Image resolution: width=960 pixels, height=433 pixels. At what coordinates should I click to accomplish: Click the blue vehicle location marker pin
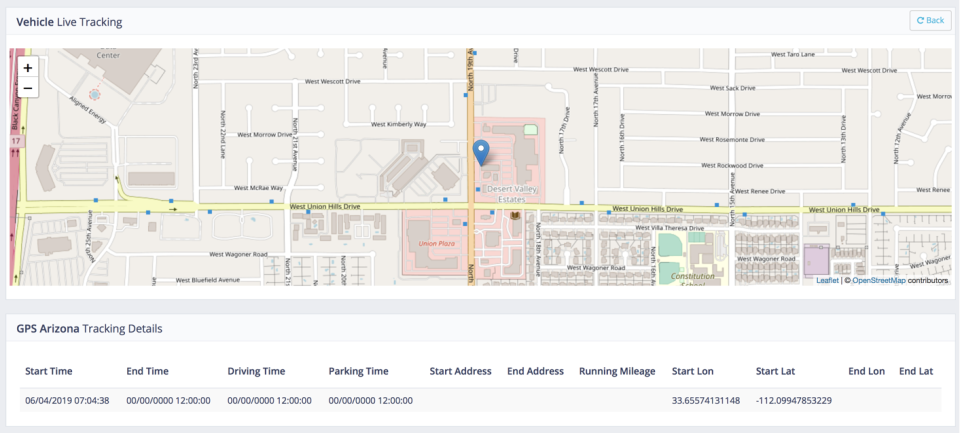pyautogui.click(x=482, y=152)
